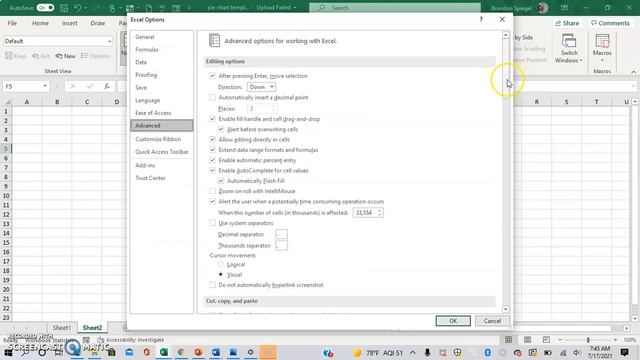Click the Share button in Excel ribbon
The width and height of the screenshot is (640, 360).
point(567,23)
